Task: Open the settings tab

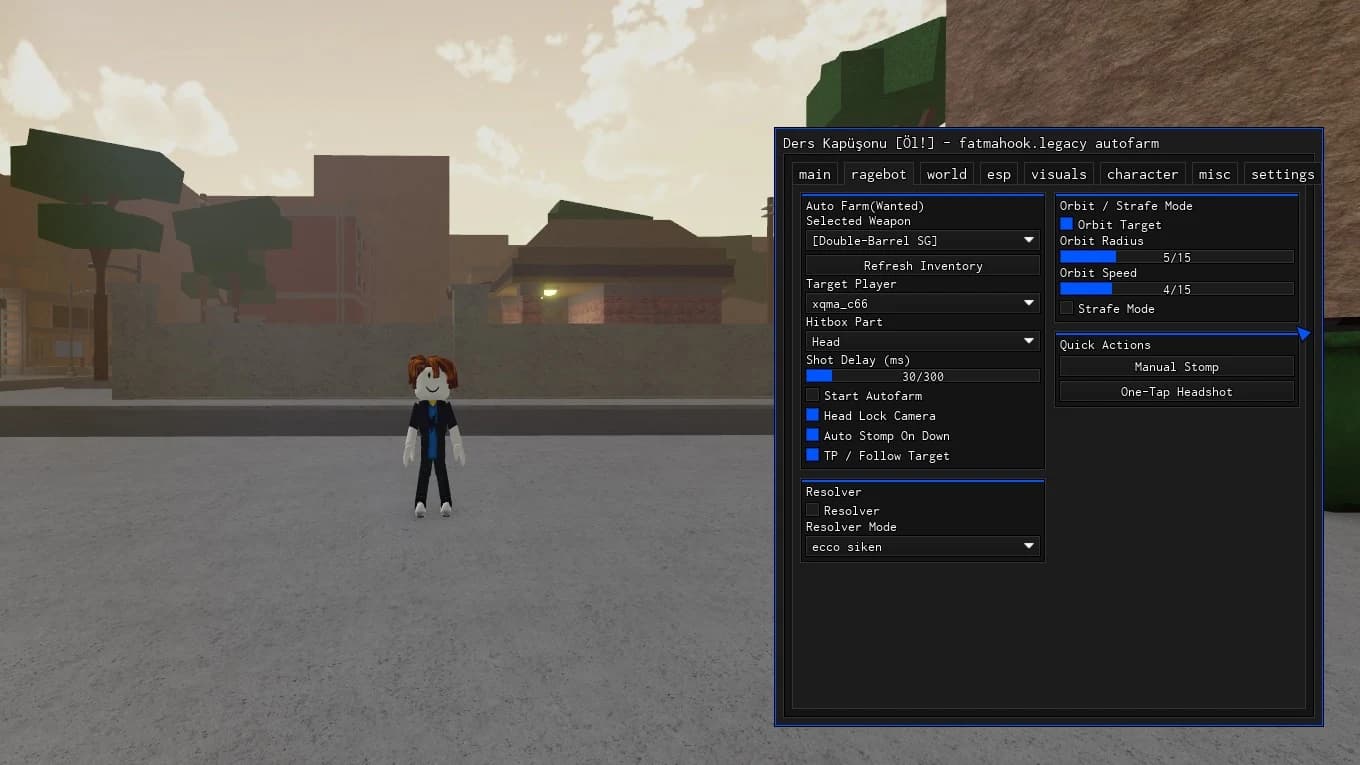Action: click(1282, 174)
